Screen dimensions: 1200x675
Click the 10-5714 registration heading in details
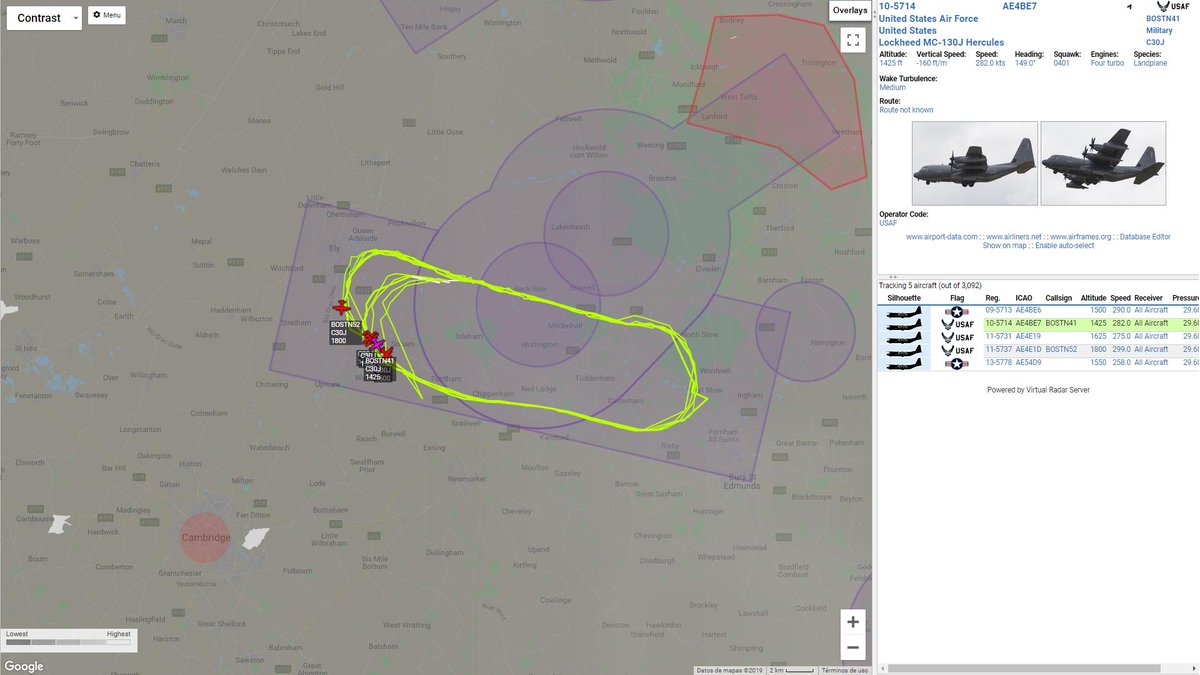896,7
